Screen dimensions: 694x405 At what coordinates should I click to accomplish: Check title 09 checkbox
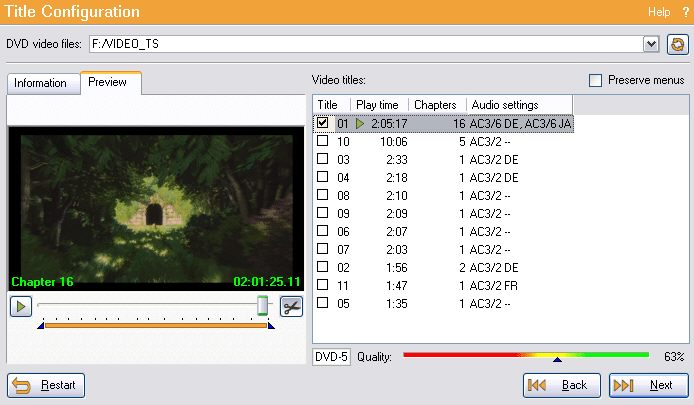coord(322,212)
